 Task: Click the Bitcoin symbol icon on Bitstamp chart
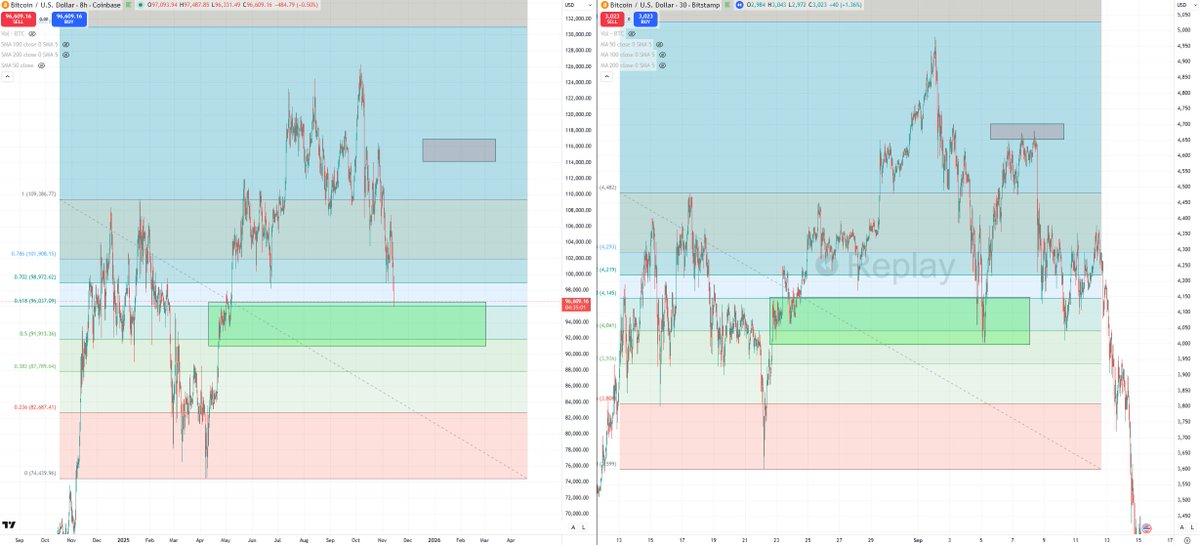coord(604,5)
